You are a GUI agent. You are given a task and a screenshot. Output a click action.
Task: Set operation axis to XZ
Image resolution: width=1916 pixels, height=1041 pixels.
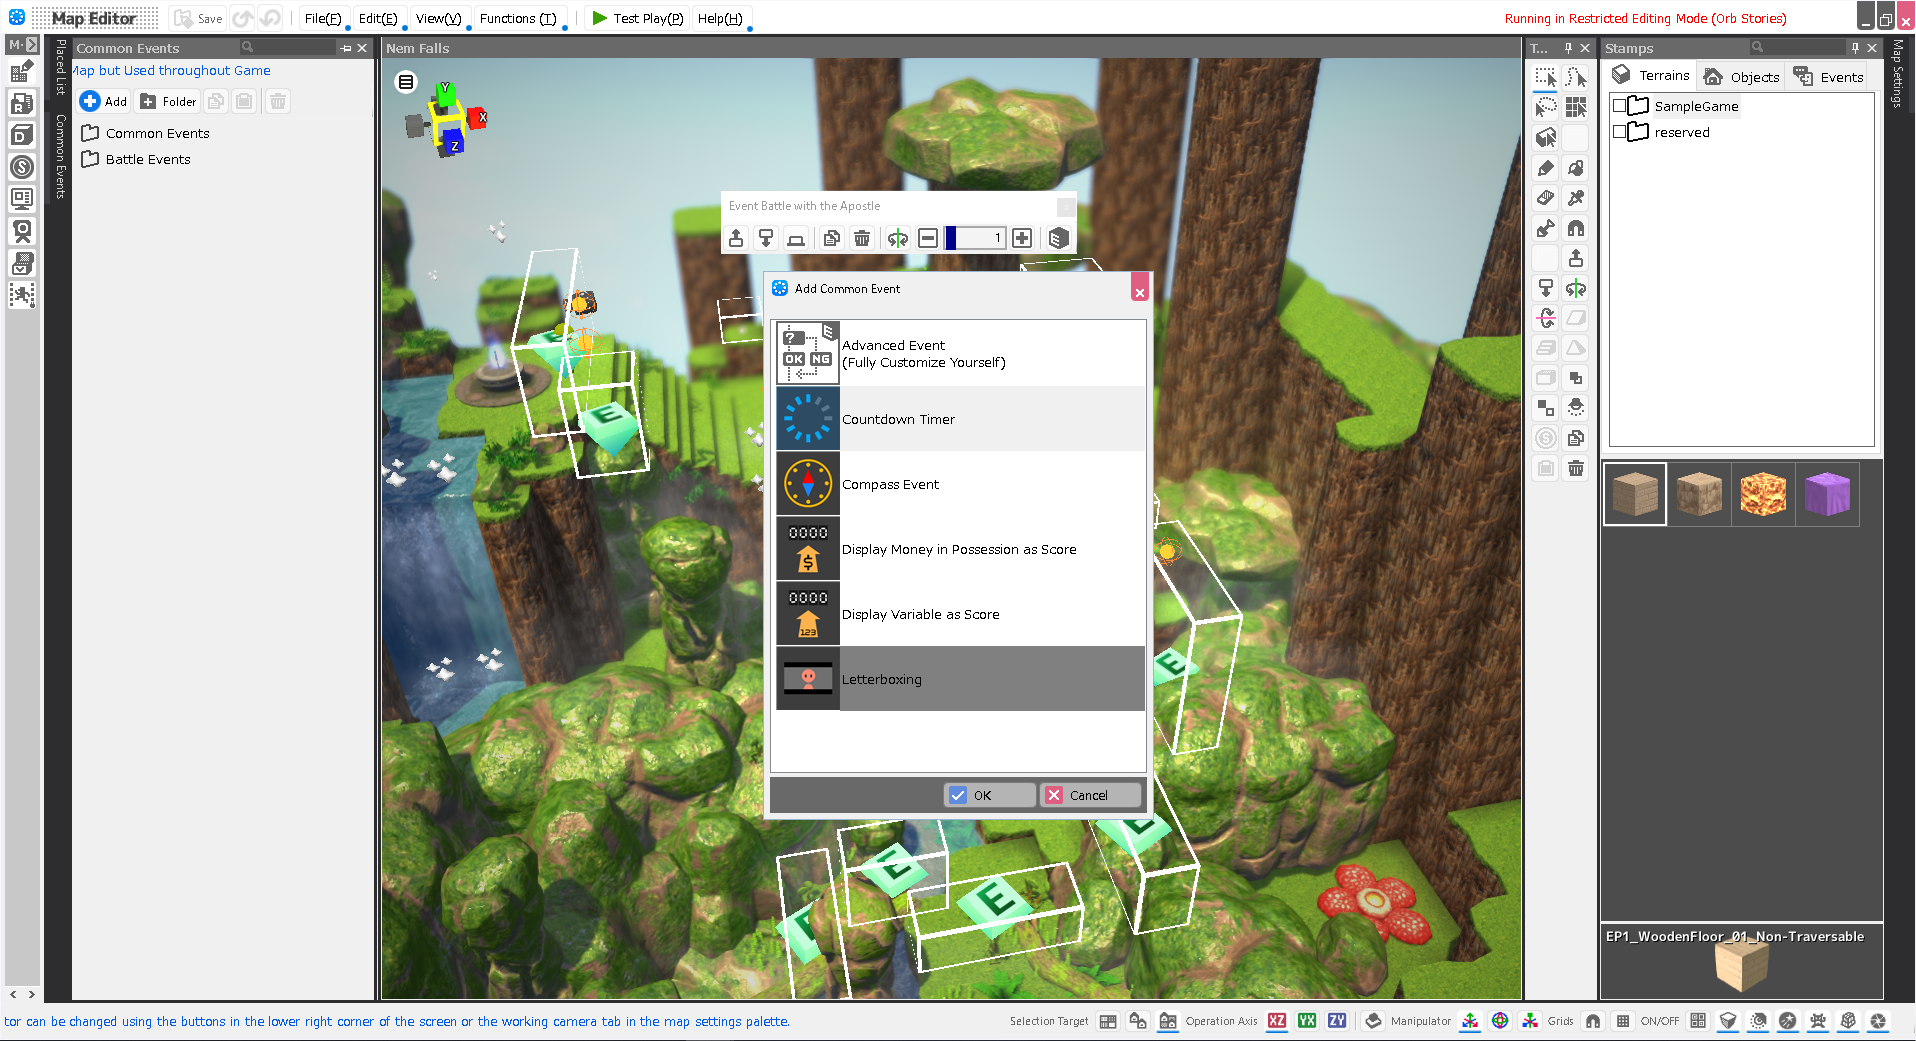[1276, 1021]
